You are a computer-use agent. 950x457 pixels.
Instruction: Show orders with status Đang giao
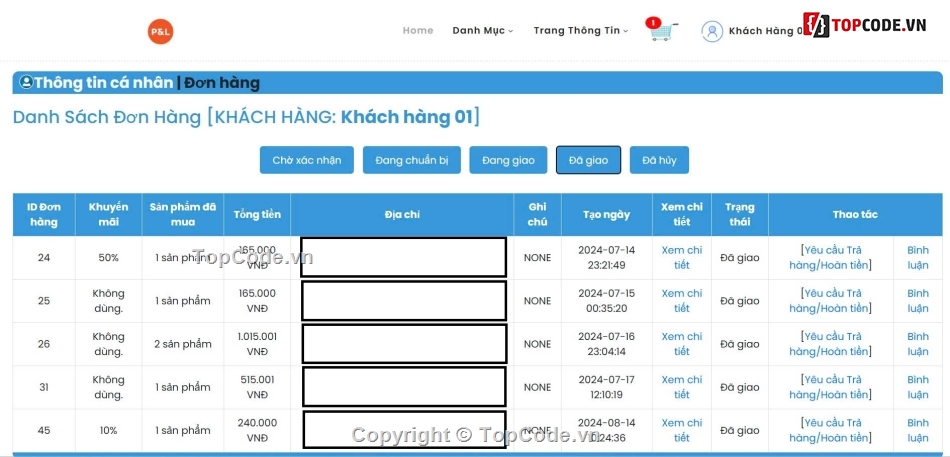pyautogui.click(x=508, y=160)
